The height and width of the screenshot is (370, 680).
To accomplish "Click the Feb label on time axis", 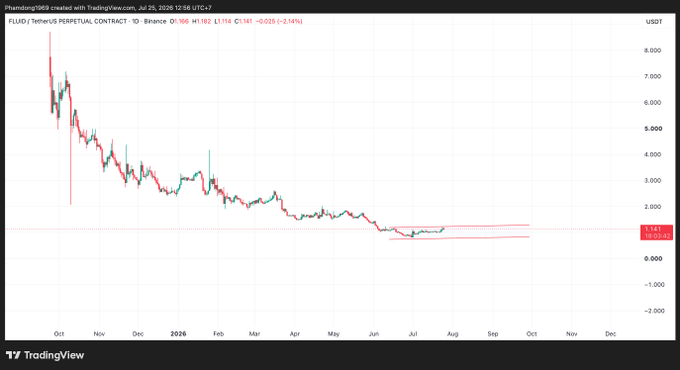I will point(219,334).
